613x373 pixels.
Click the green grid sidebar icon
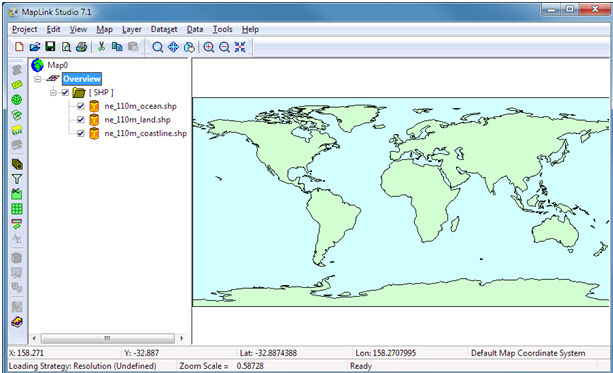(x=16, y=209)
